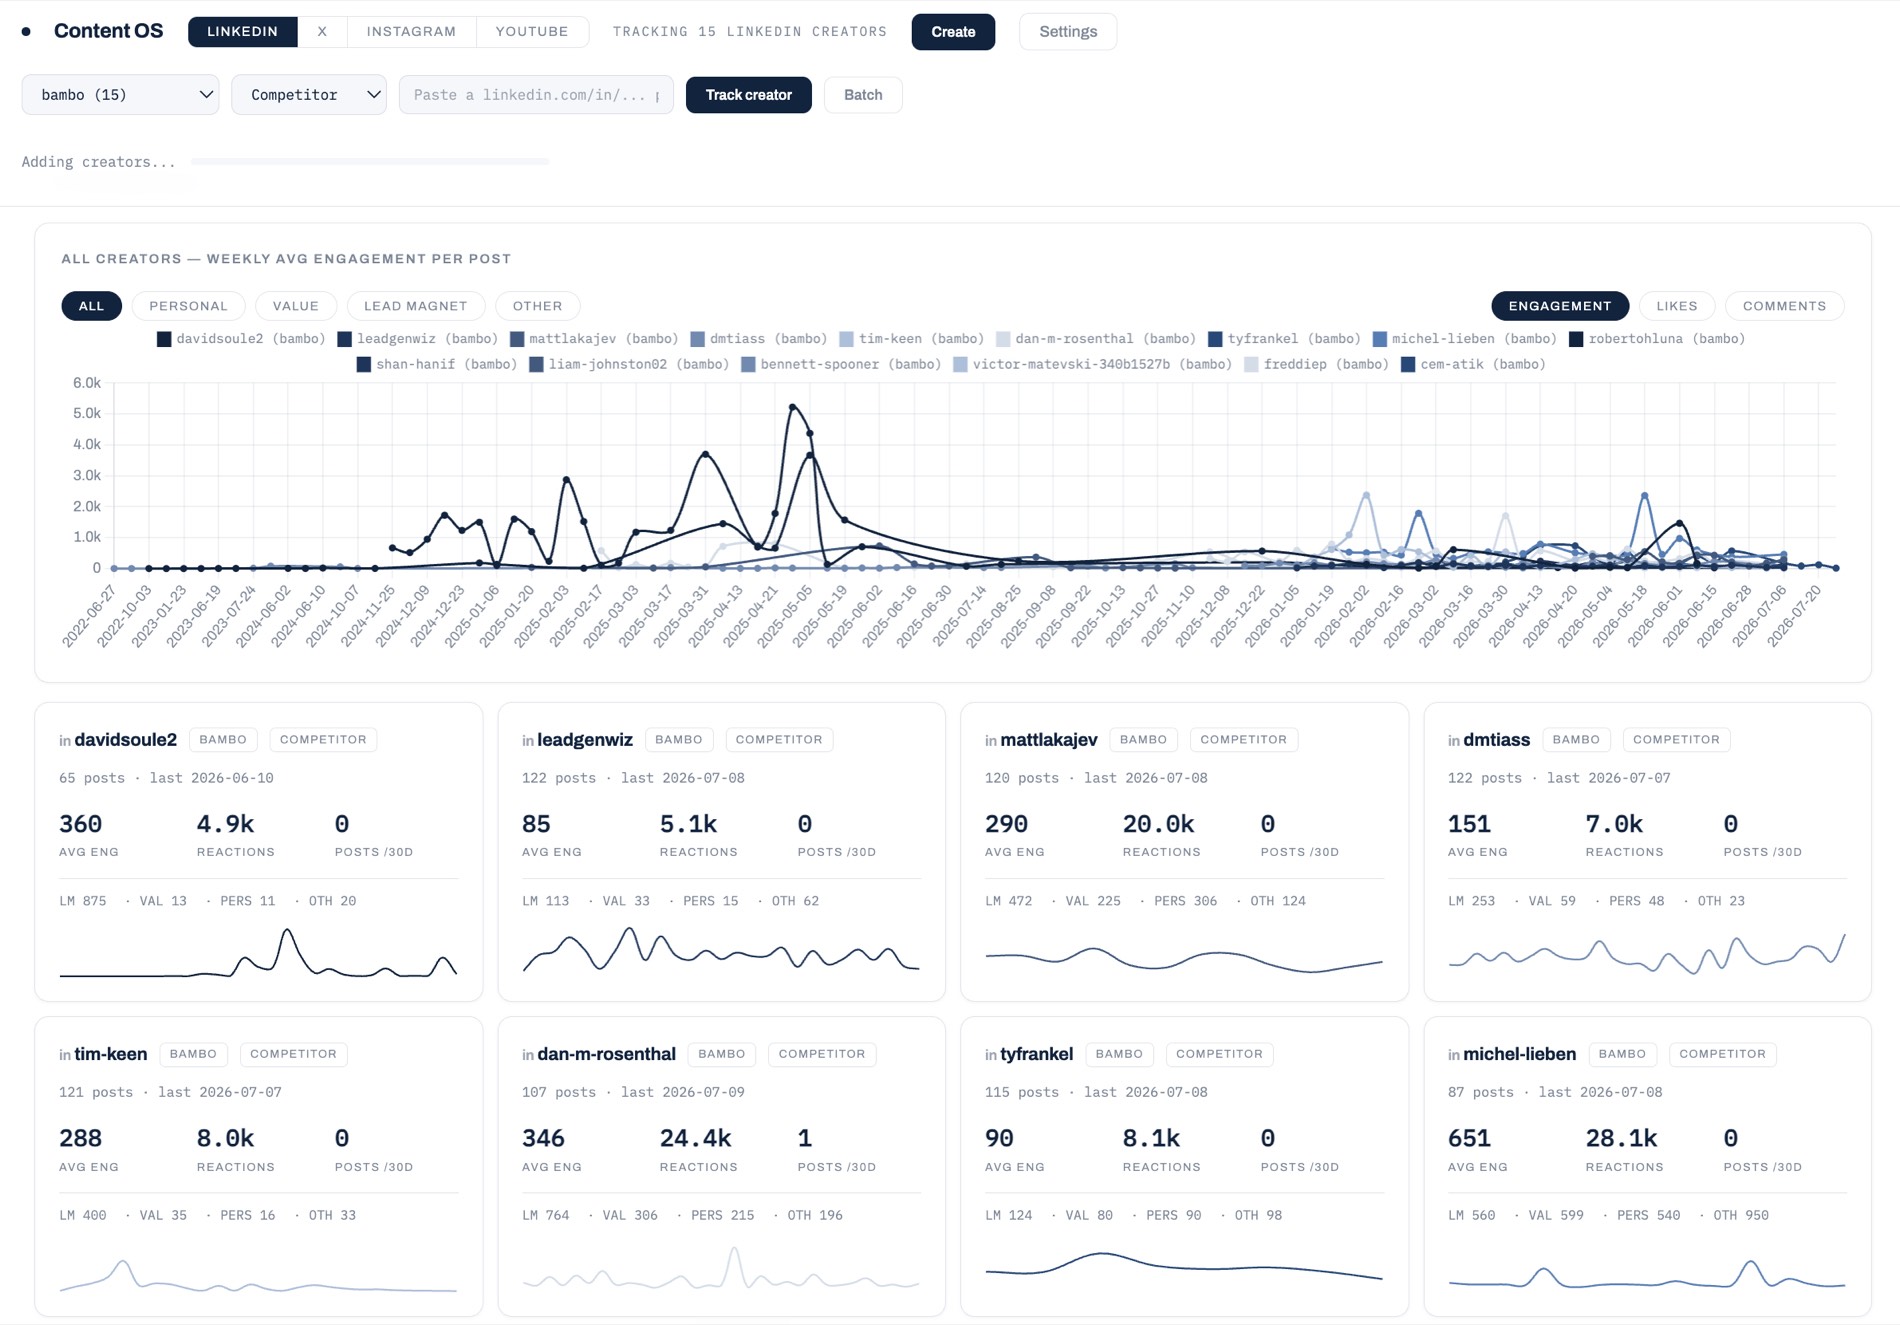Filter chart by LEAD MAGNET posts
The image size is (1900, 1325).
(415, 306)
